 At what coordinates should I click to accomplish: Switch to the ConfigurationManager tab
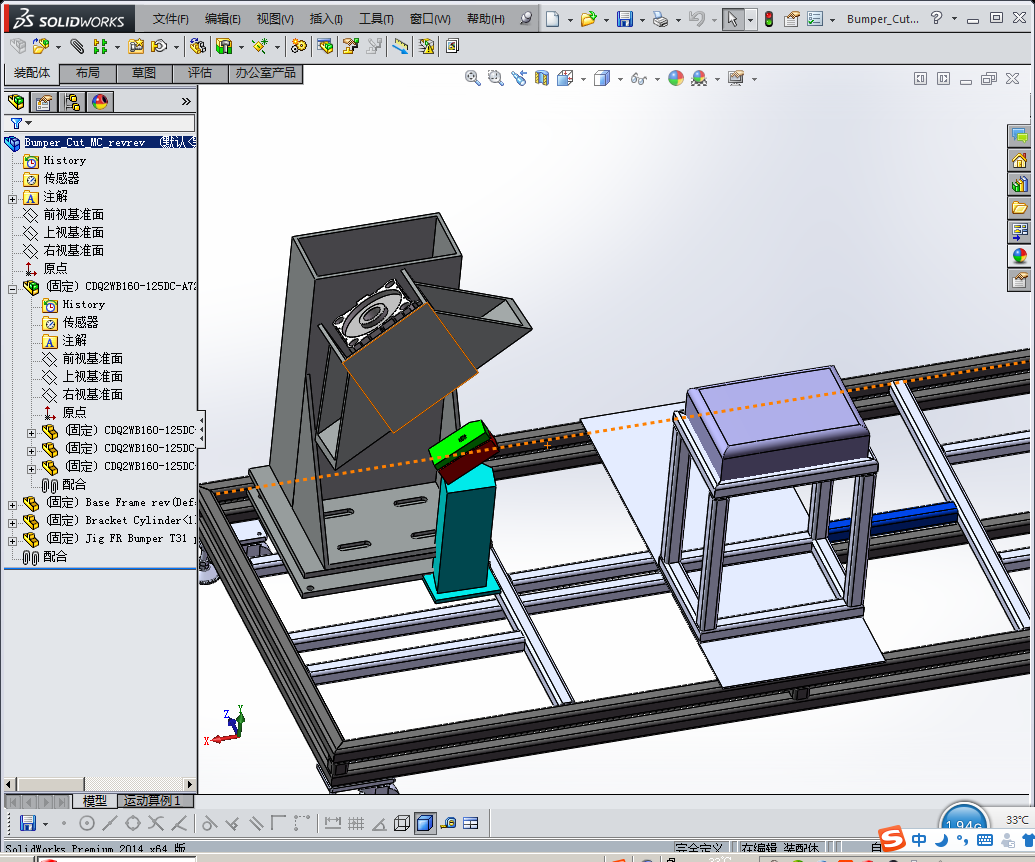pos(72,102)
